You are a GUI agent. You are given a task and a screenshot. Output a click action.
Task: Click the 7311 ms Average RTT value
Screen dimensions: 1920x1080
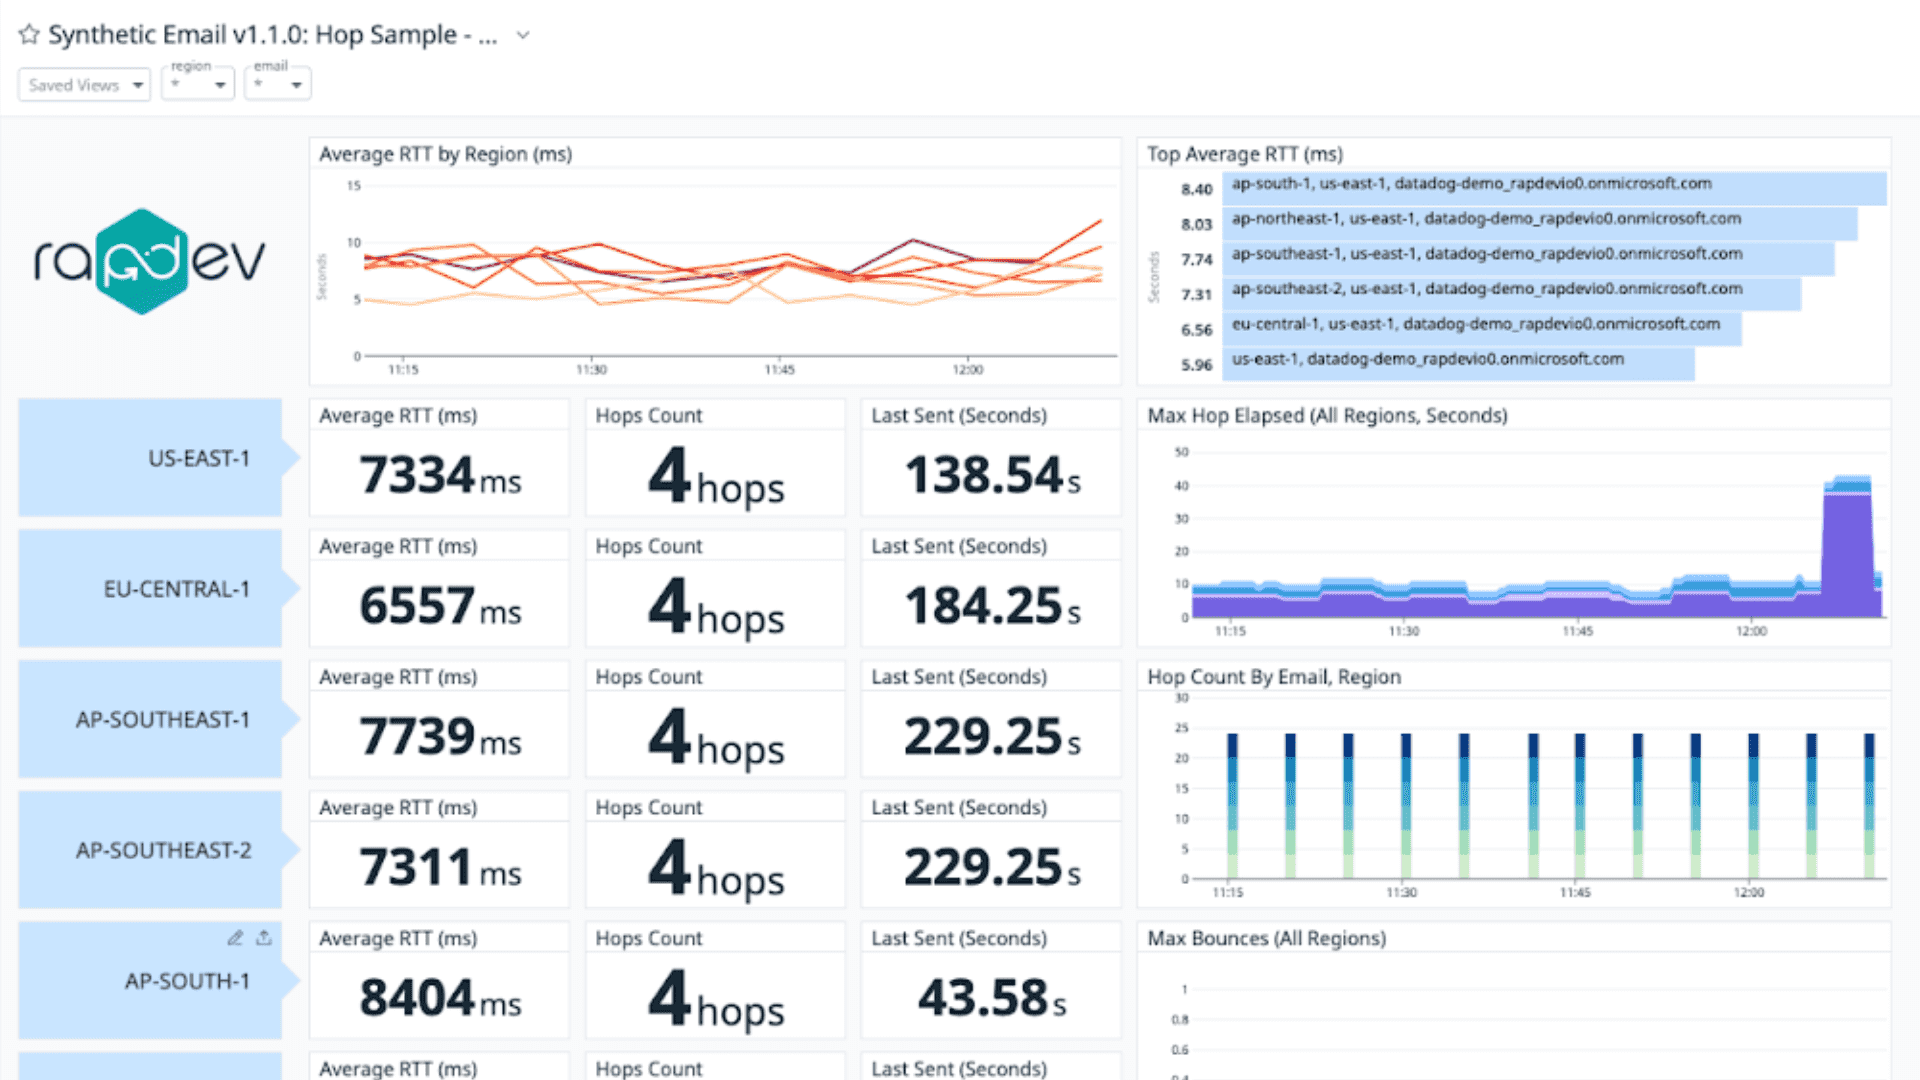pyautogui.click(x=440, y=867)
